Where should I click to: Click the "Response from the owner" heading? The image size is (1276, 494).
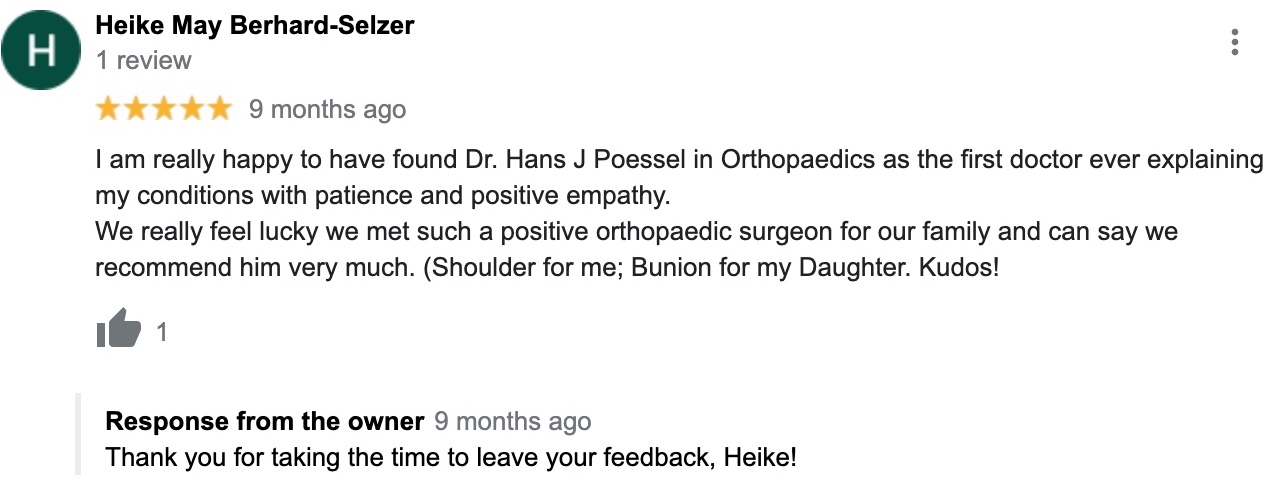[264, 421]
